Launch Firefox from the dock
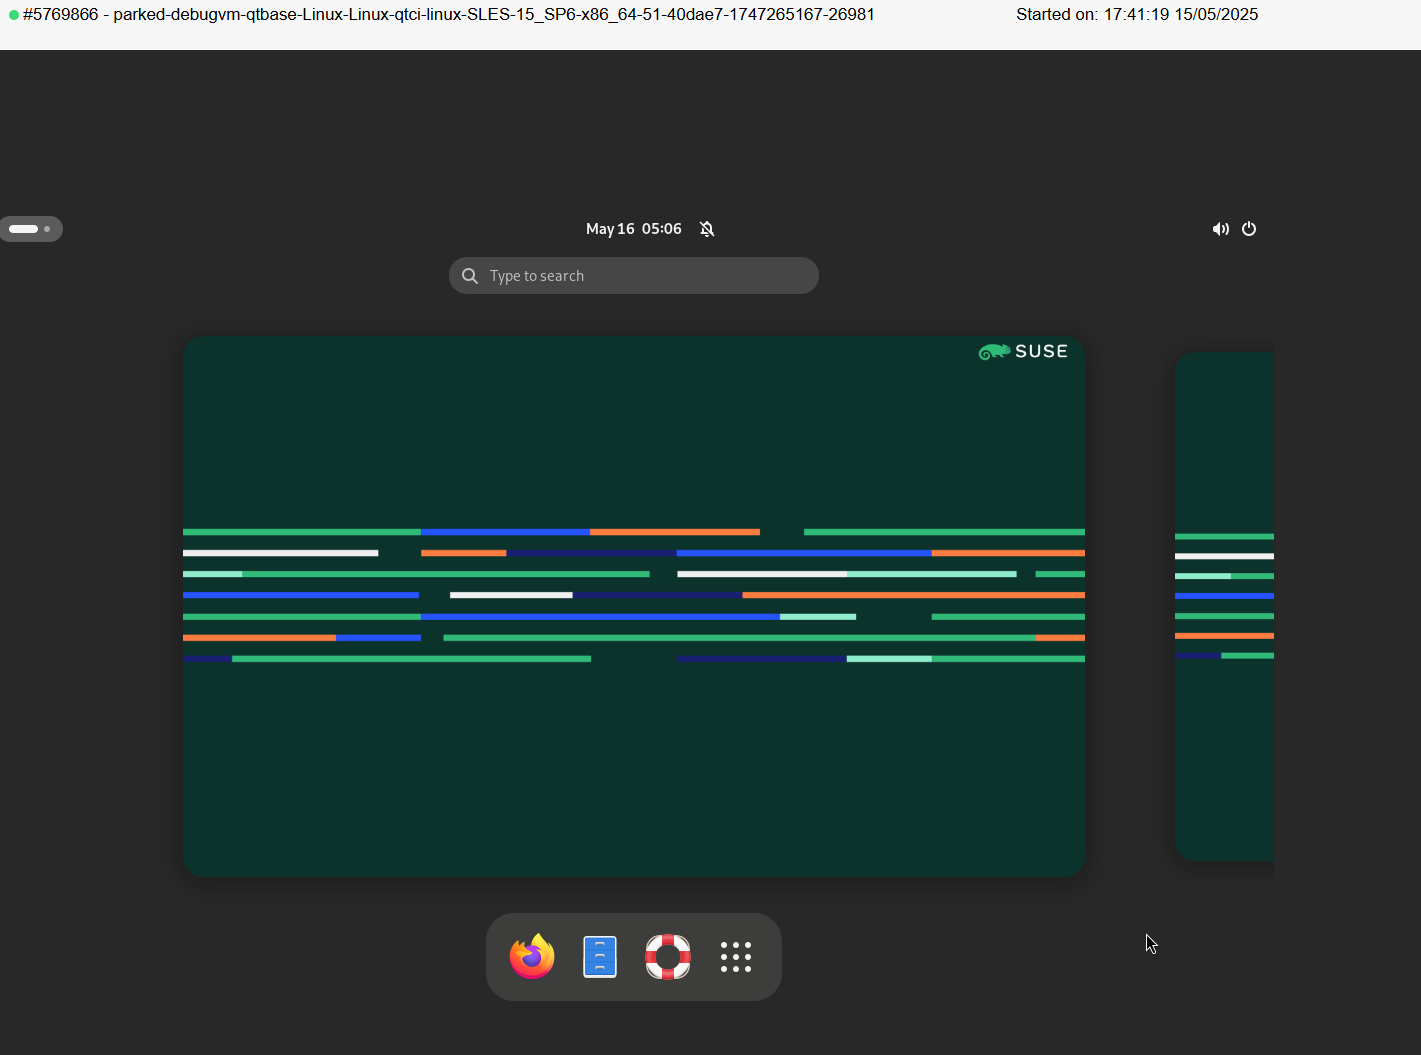 click(x=532, y=957)
